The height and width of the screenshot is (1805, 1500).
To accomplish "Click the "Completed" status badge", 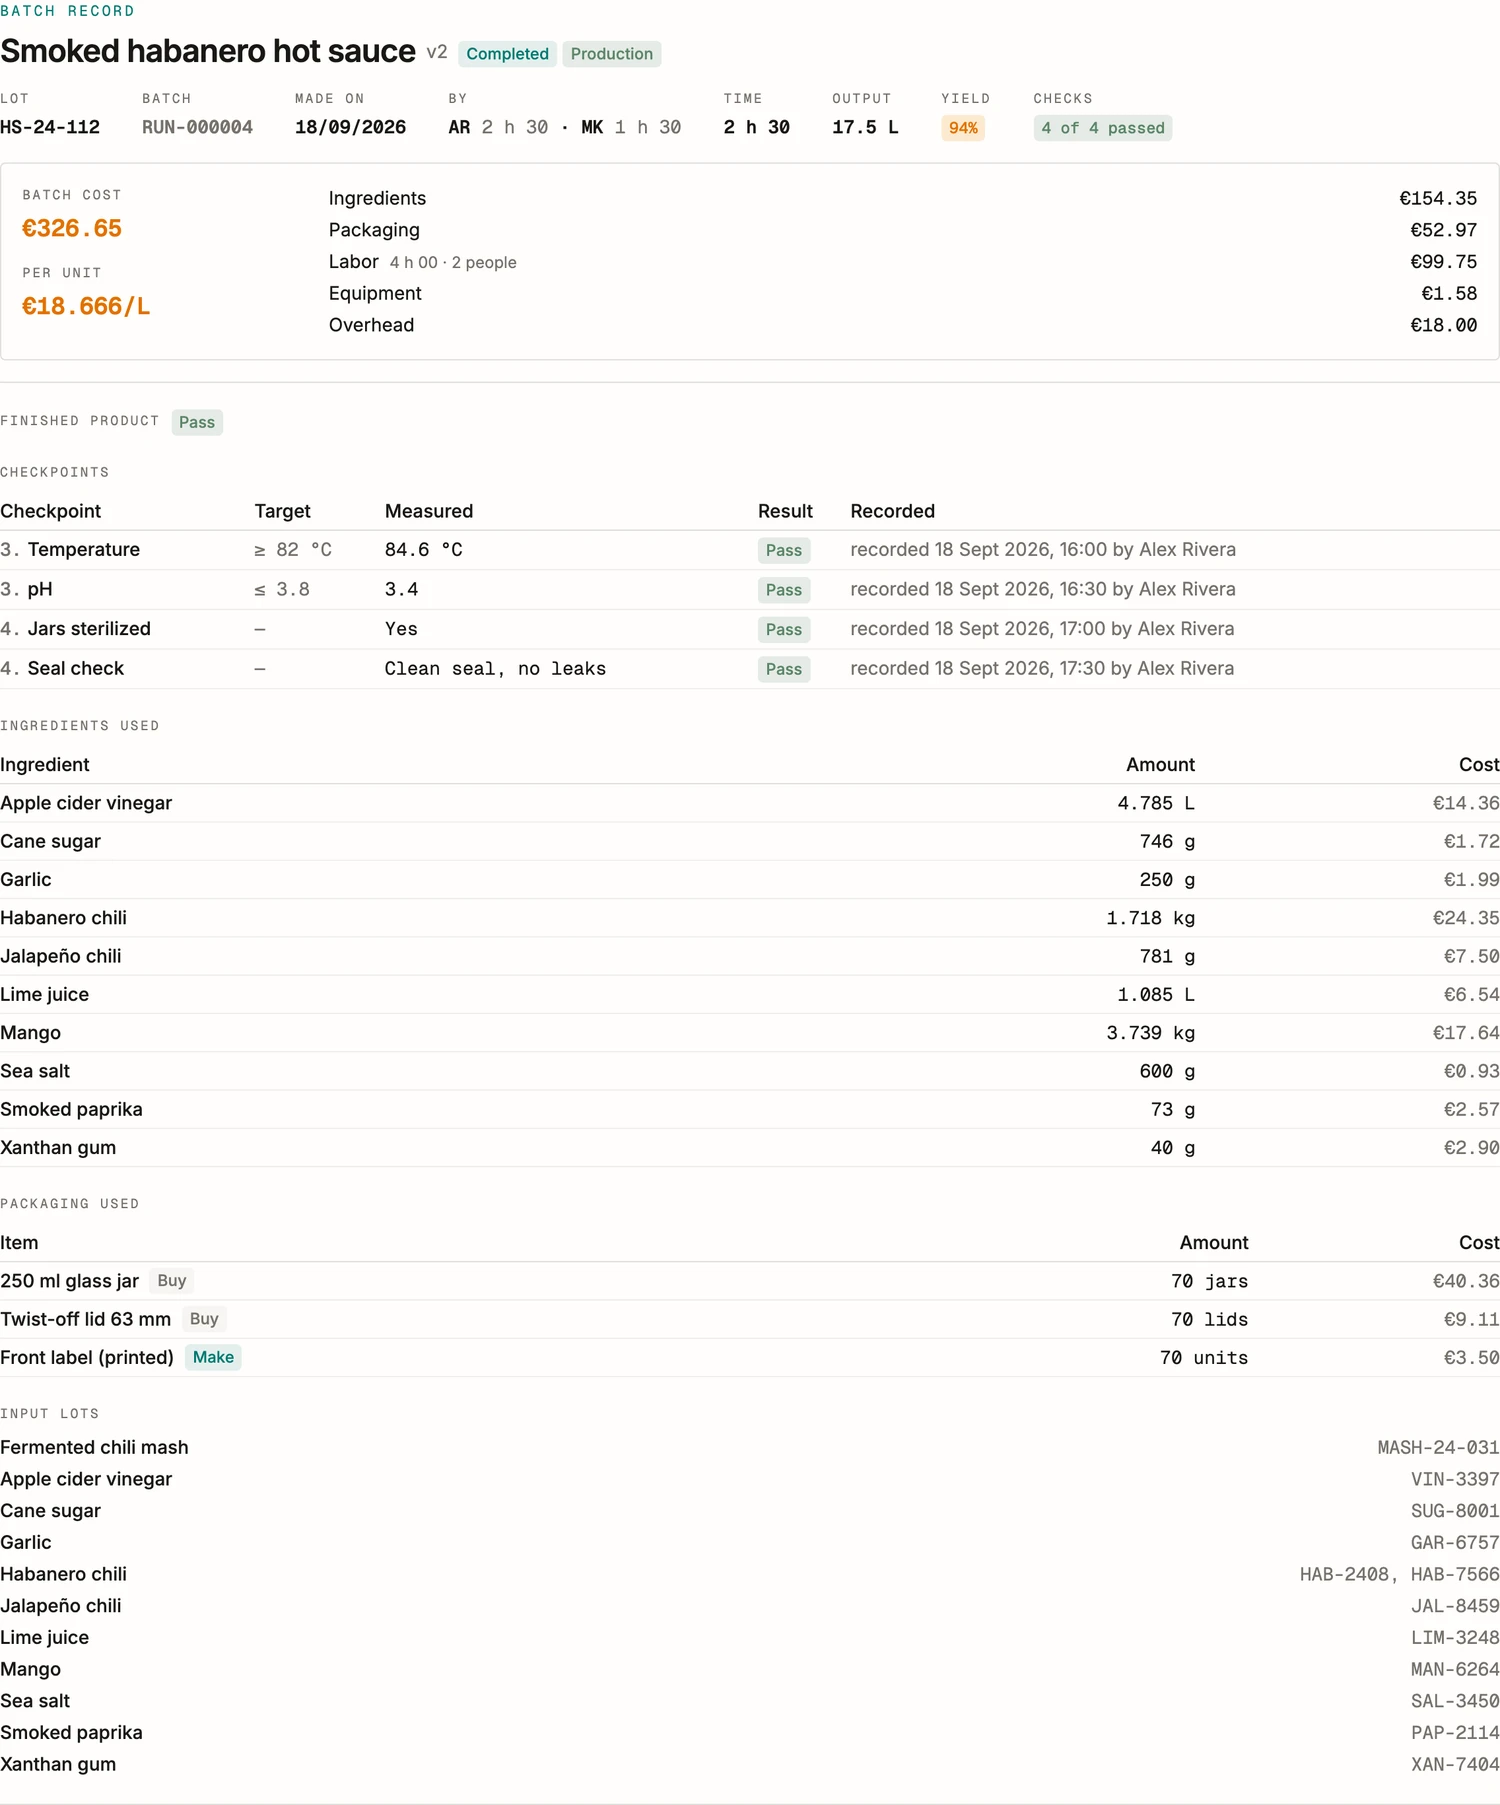I will click(x=507, y=54).
